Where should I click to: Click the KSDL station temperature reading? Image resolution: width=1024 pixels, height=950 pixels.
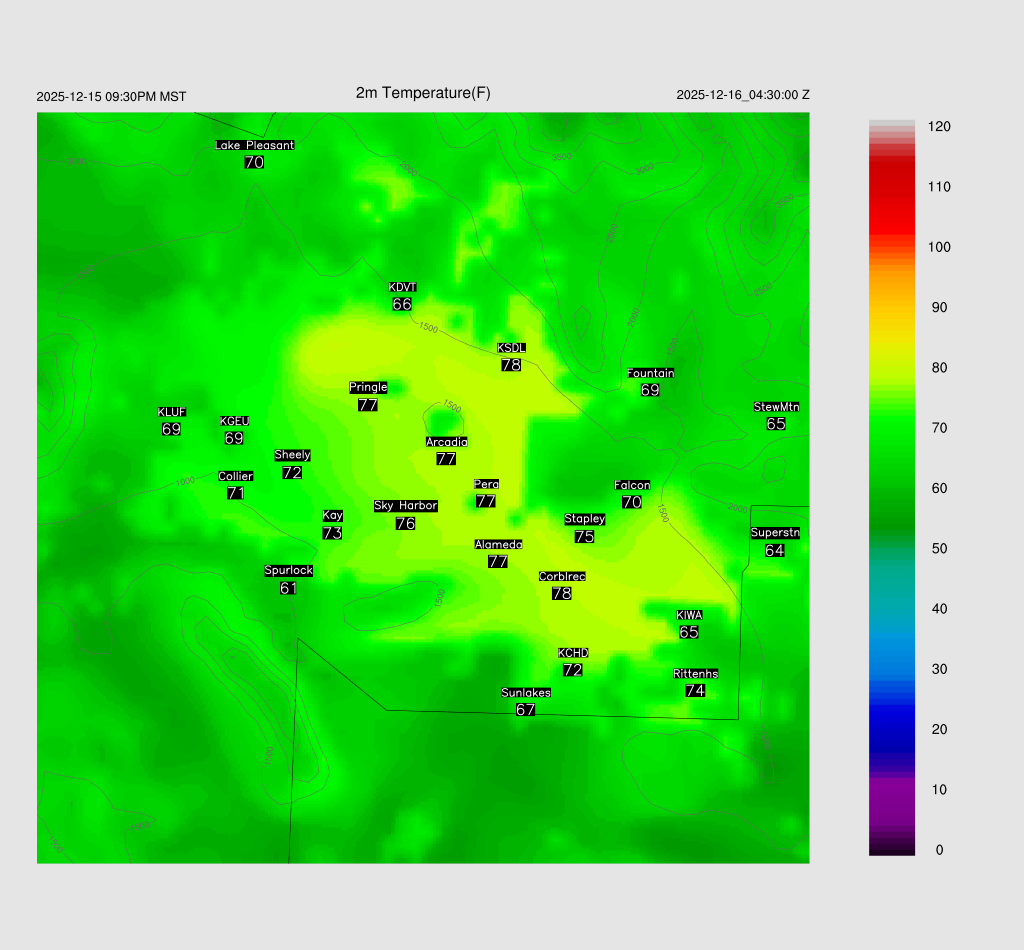511,365
